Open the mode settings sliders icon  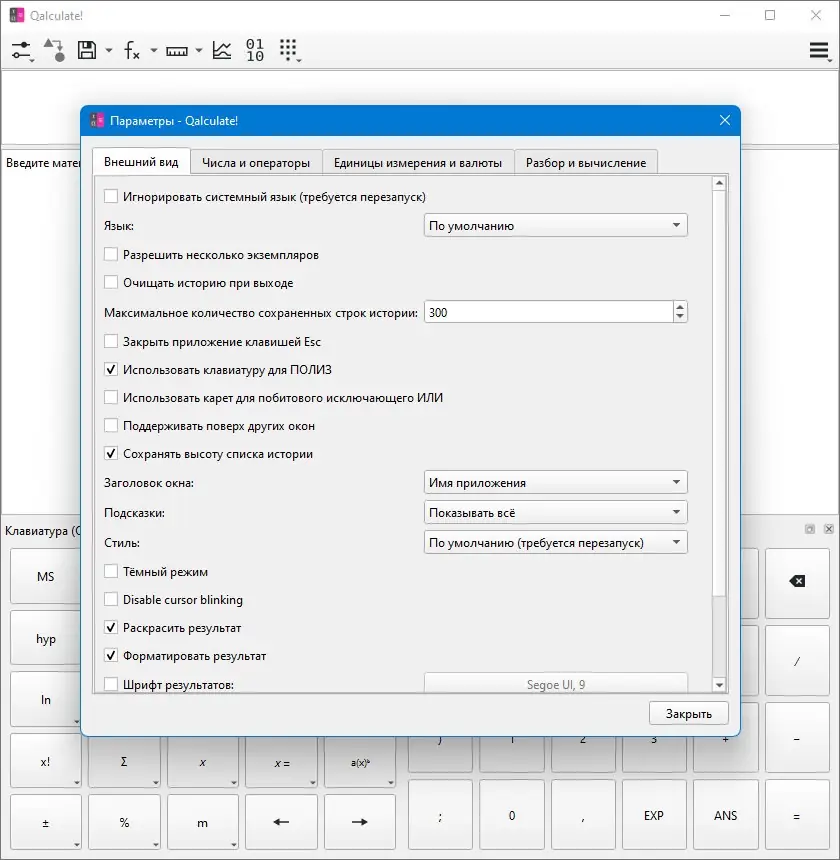coord(22,50)
